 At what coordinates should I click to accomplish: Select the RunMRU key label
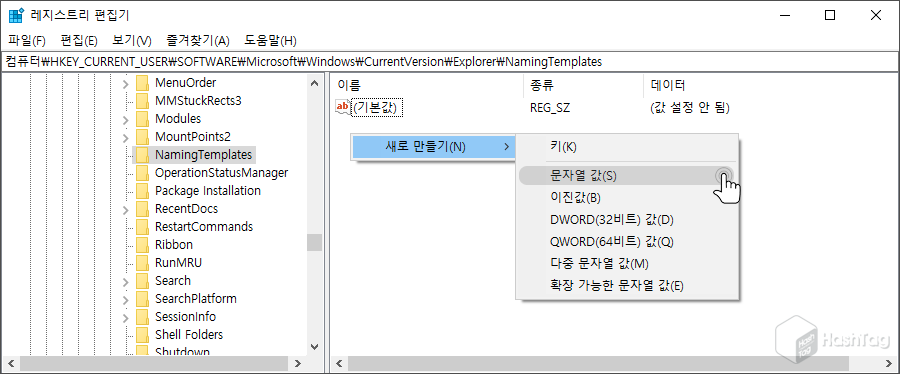click(179, 263)
